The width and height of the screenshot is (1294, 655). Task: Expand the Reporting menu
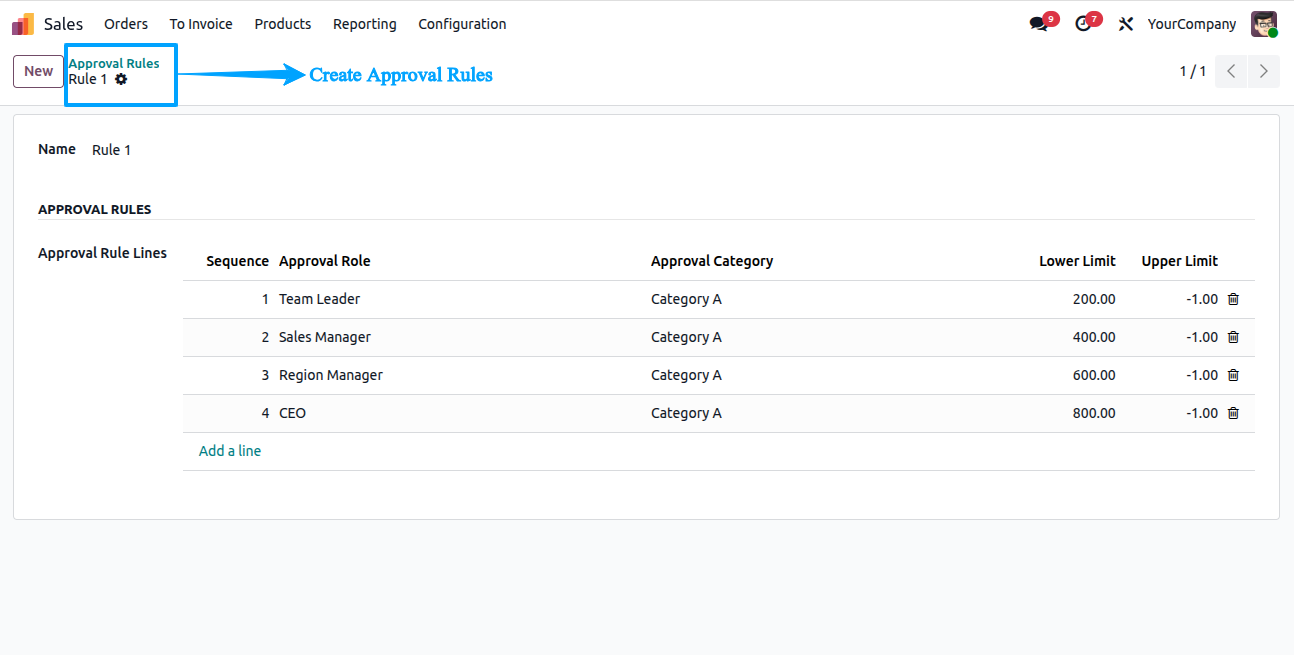point(365,24)
